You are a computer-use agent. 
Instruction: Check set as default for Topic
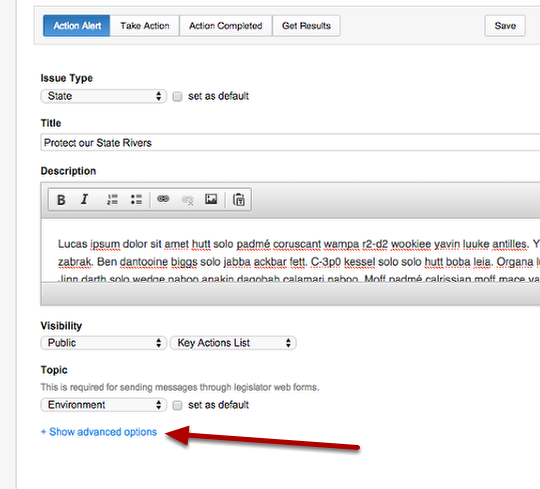coord(177,405)
